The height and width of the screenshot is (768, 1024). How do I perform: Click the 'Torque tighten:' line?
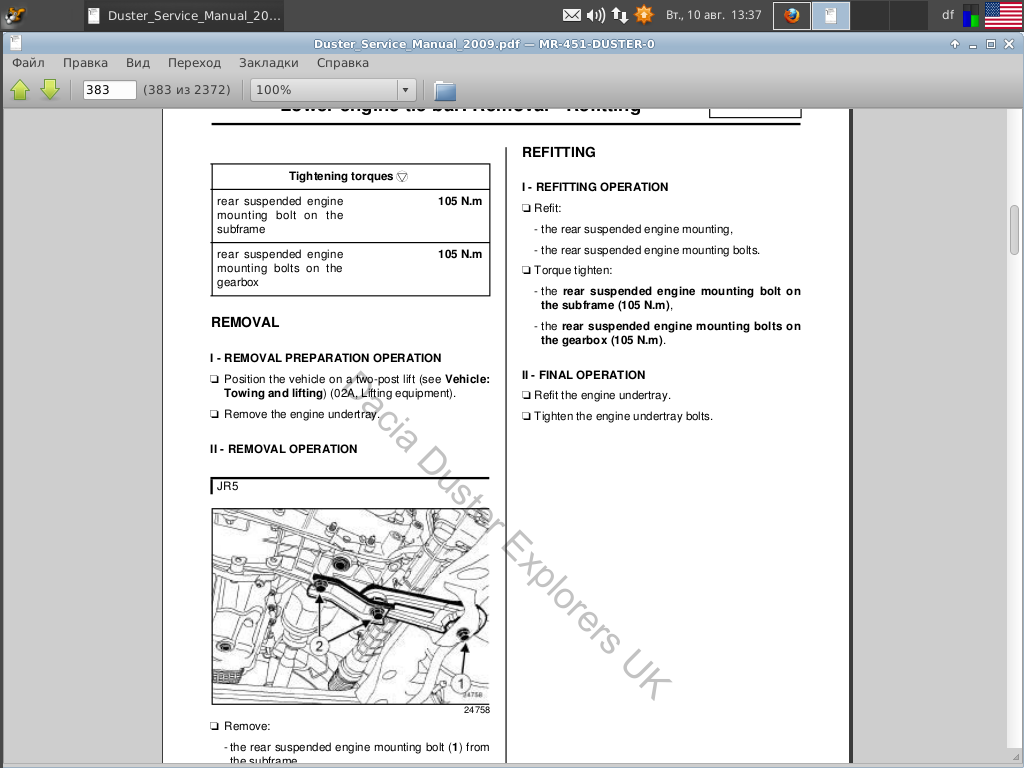tap(573, 270)
